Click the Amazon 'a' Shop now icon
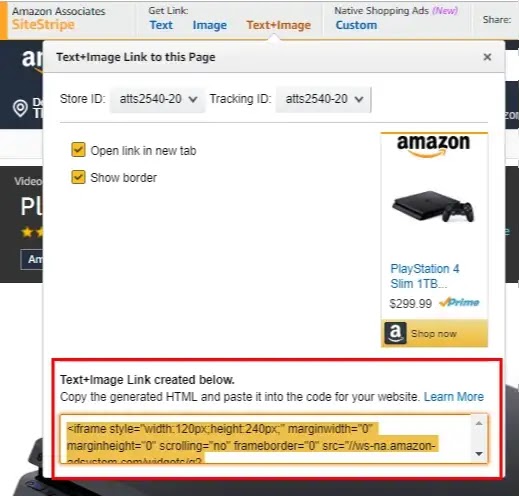519x496 pixels. (x=395, y=333)
